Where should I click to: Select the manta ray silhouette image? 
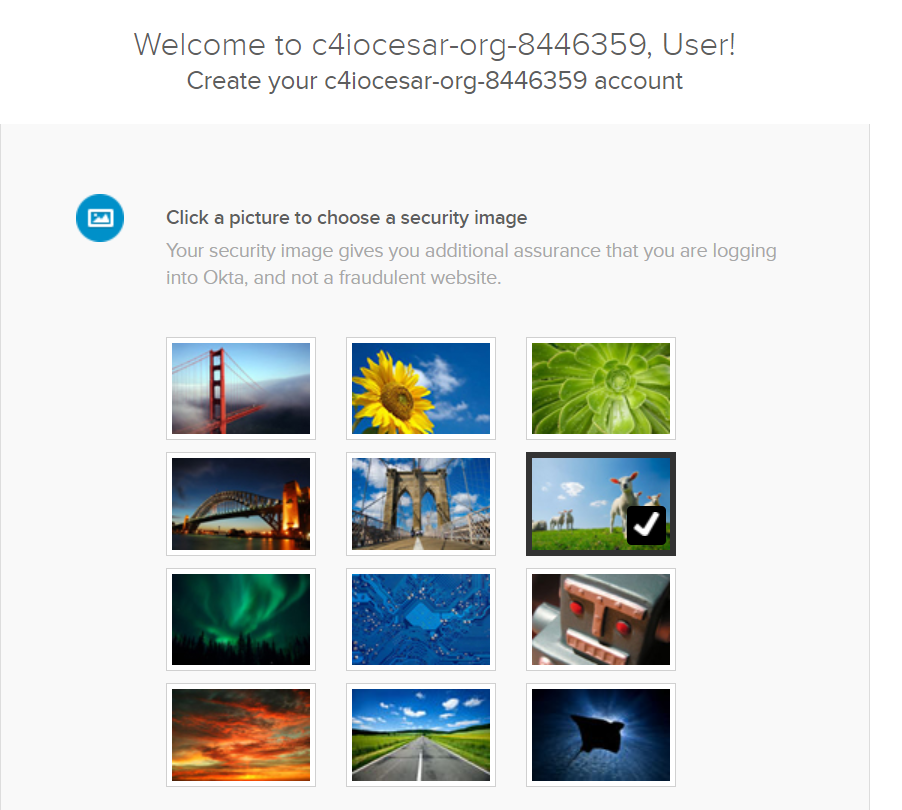(601, 735)
